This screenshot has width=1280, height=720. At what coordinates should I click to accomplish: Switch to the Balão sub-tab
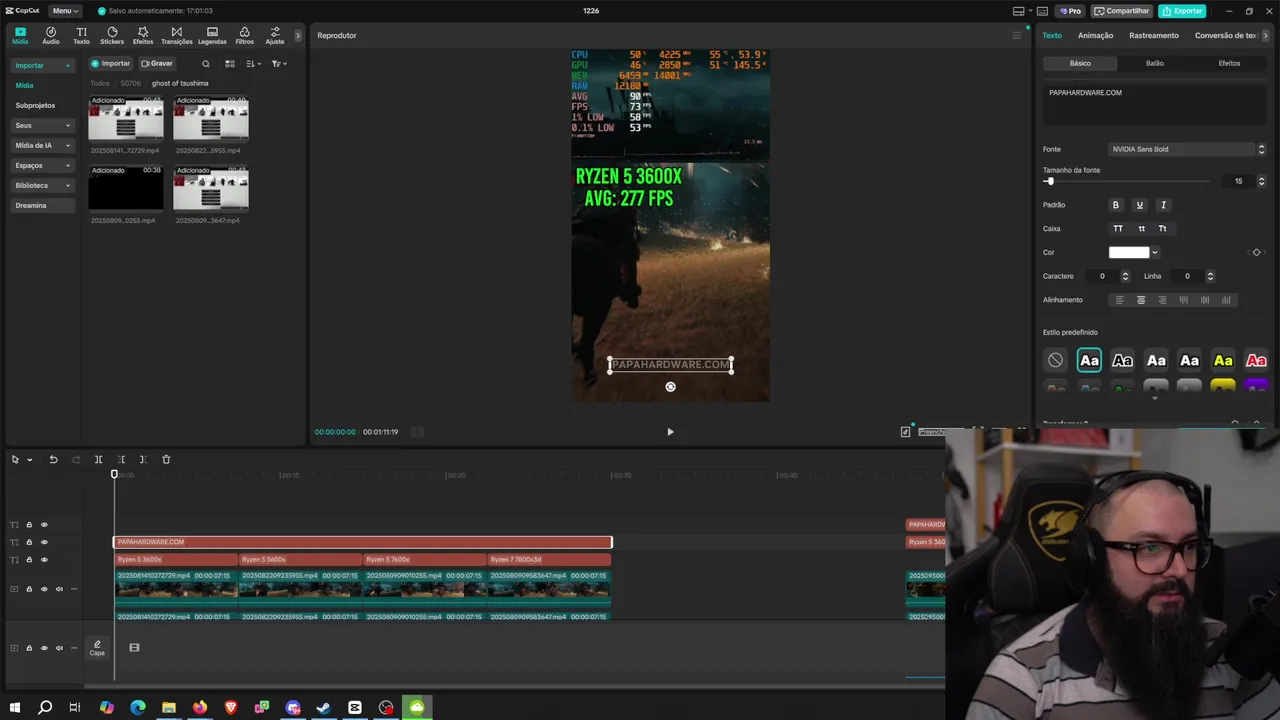click(x=1155, y=63)
